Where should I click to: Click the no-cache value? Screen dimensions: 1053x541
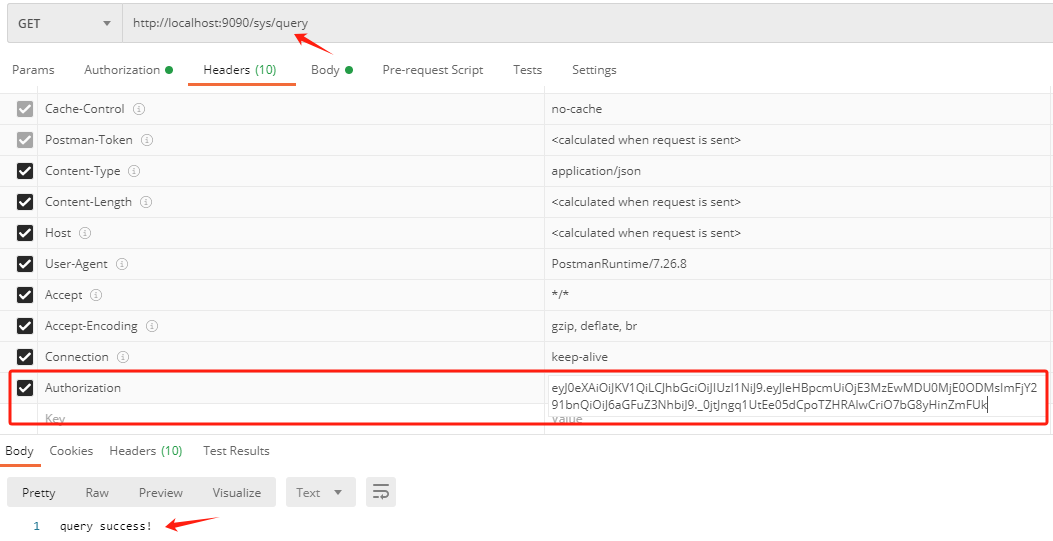coord(576,109)
